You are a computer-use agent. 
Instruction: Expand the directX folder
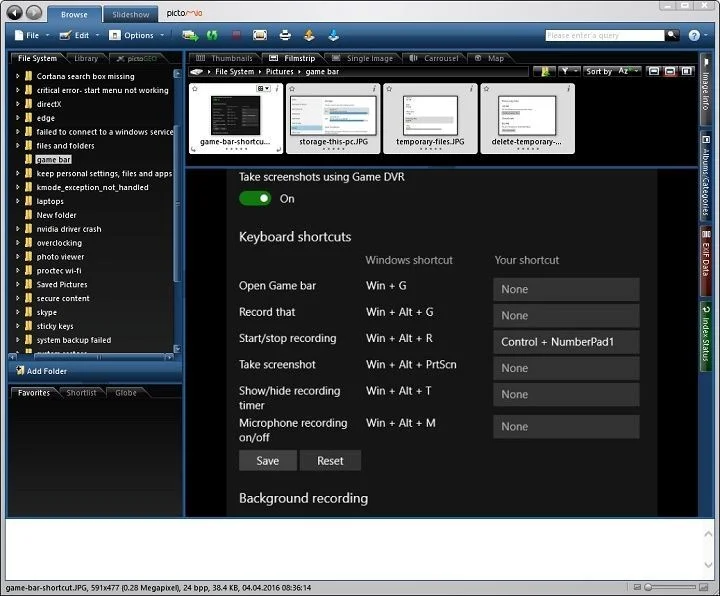click(x=17, y=104)
